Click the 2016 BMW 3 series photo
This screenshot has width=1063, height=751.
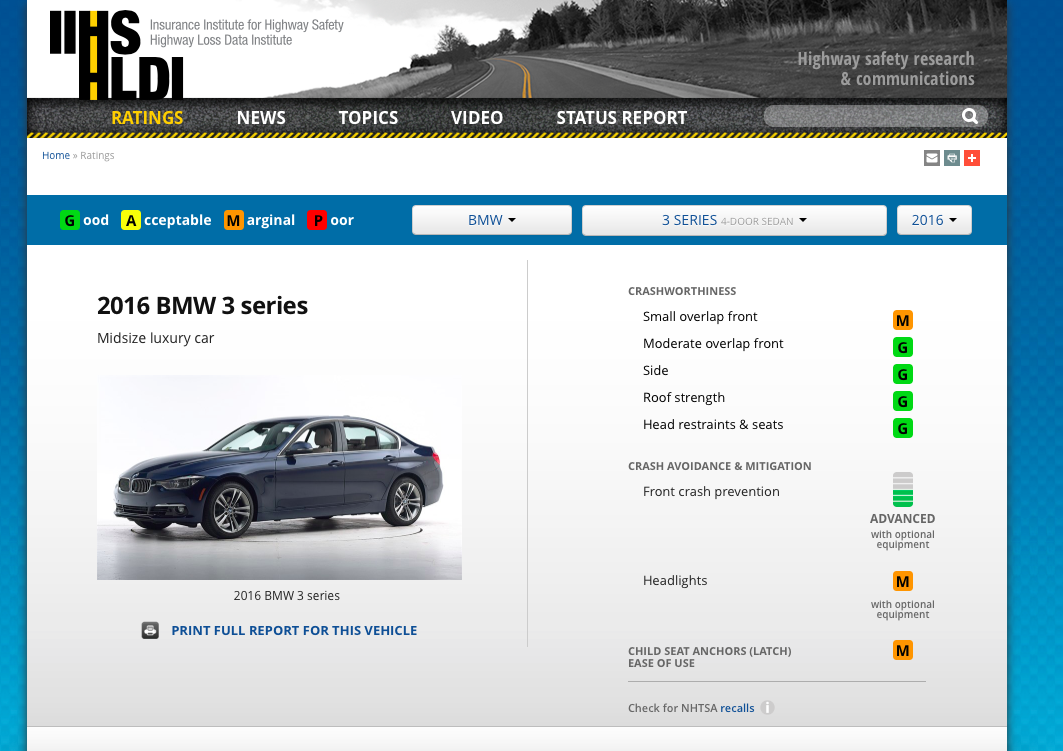tap(279, 478)
